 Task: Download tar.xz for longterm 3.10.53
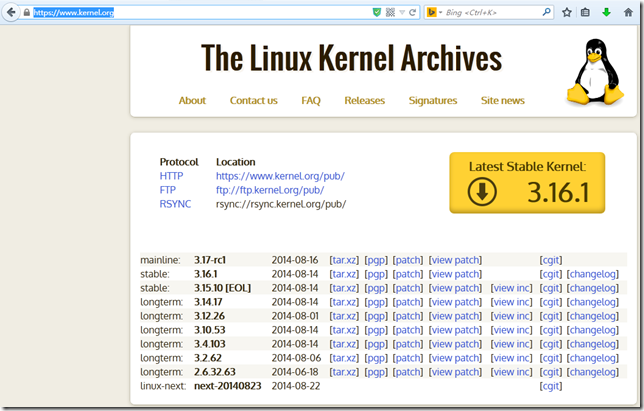pyautogui.click(x=344, y=330)
